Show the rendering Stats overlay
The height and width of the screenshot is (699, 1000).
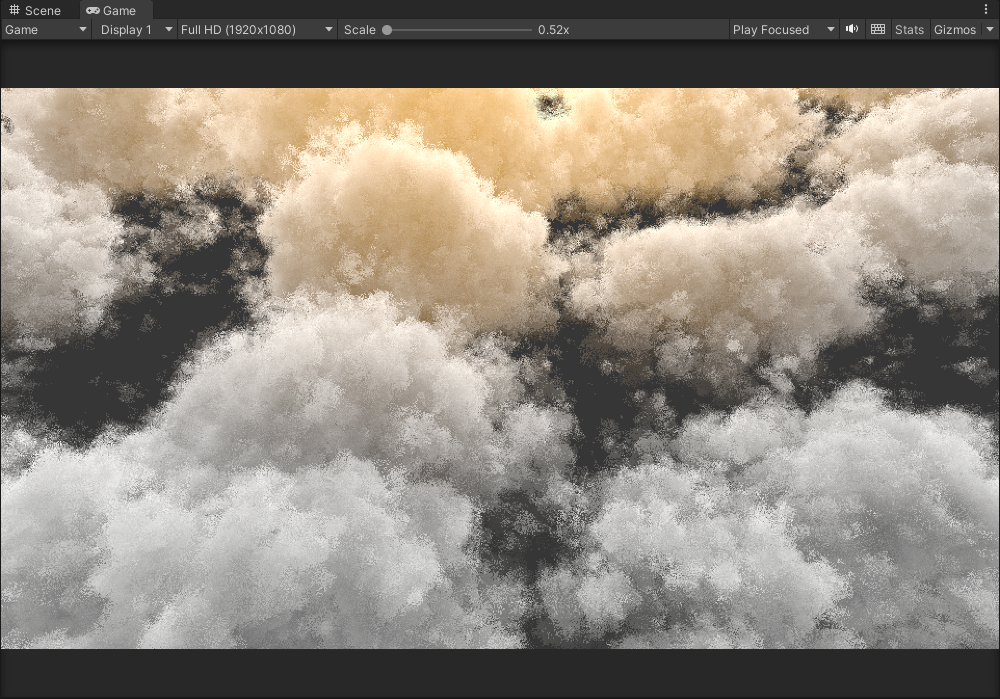click(909, 29)
